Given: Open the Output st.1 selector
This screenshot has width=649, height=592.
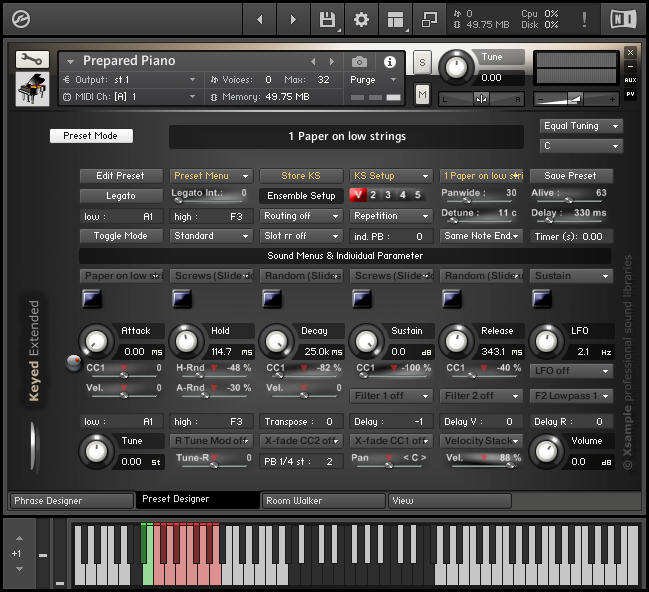Looking at the screenshot, I should coord(130,79).
